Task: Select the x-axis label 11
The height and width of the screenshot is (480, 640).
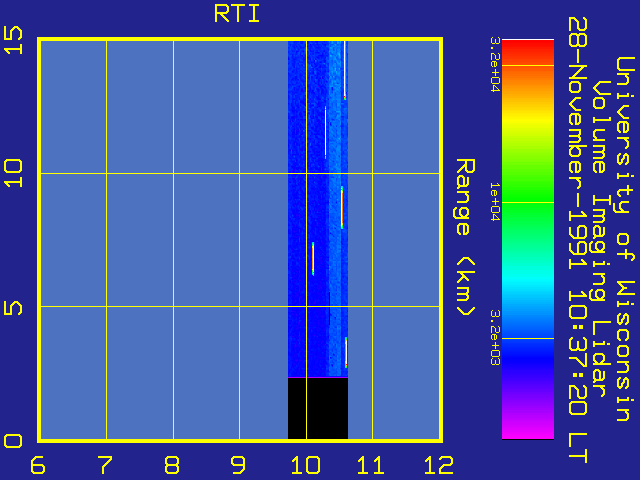Action: (371, 465)
